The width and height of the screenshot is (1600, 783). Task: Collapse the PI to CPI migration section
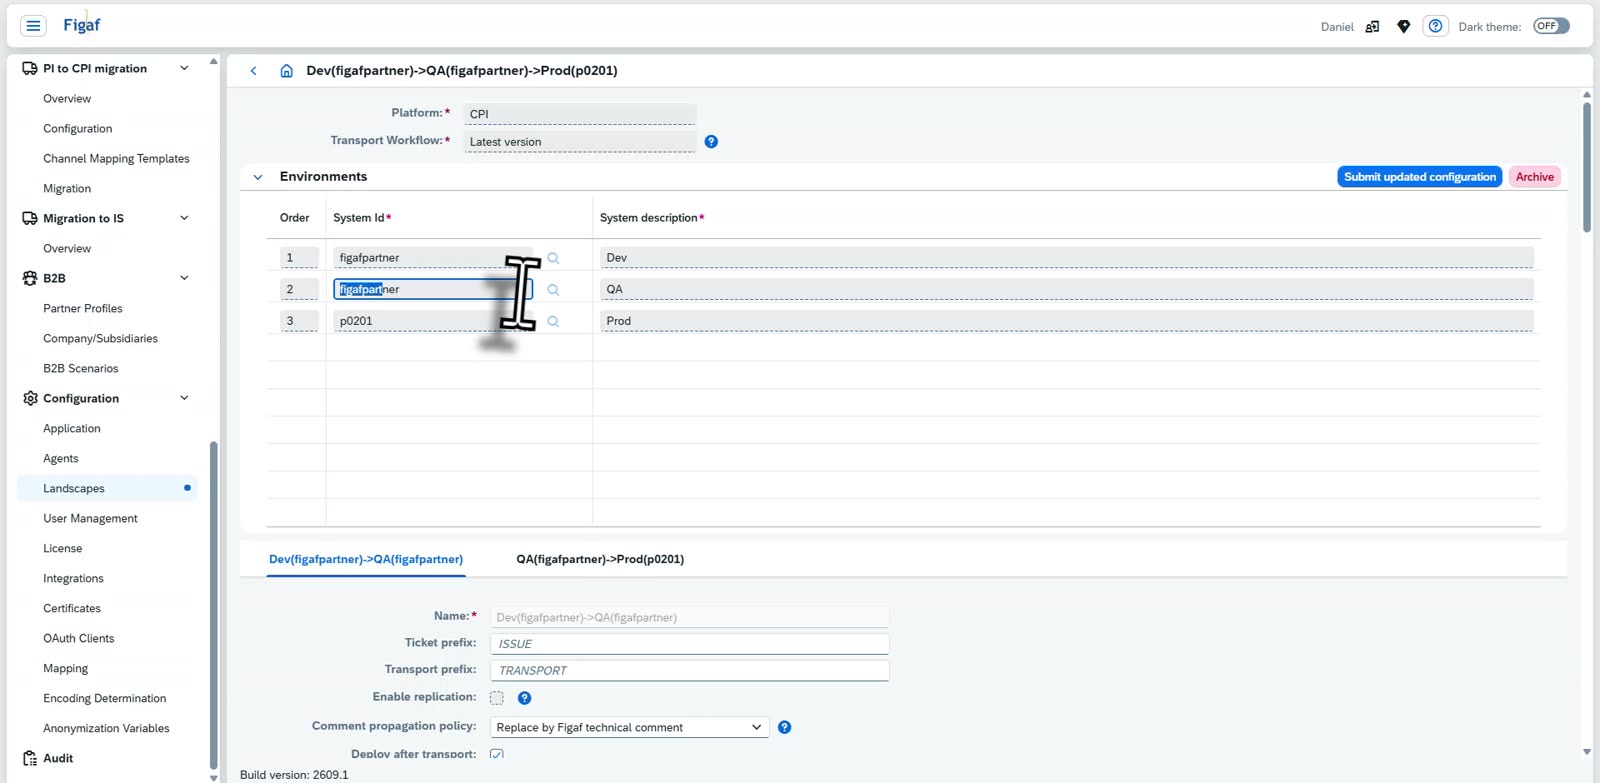(184, 68)
